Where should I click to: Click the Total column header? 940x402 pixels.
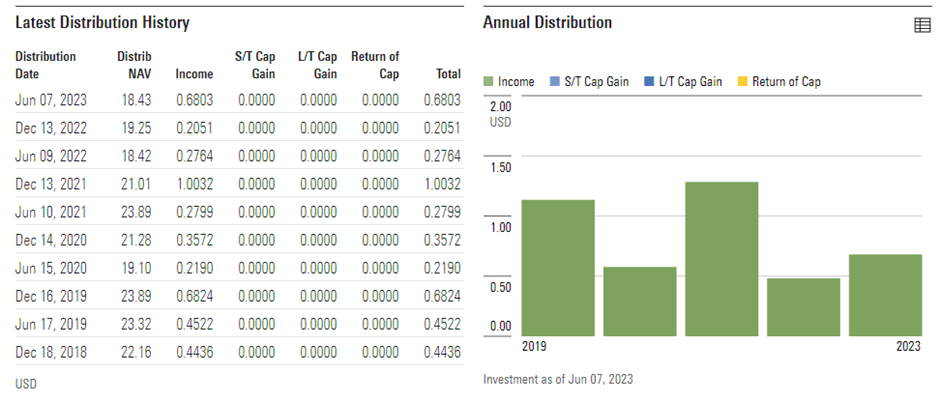[448, 74]
